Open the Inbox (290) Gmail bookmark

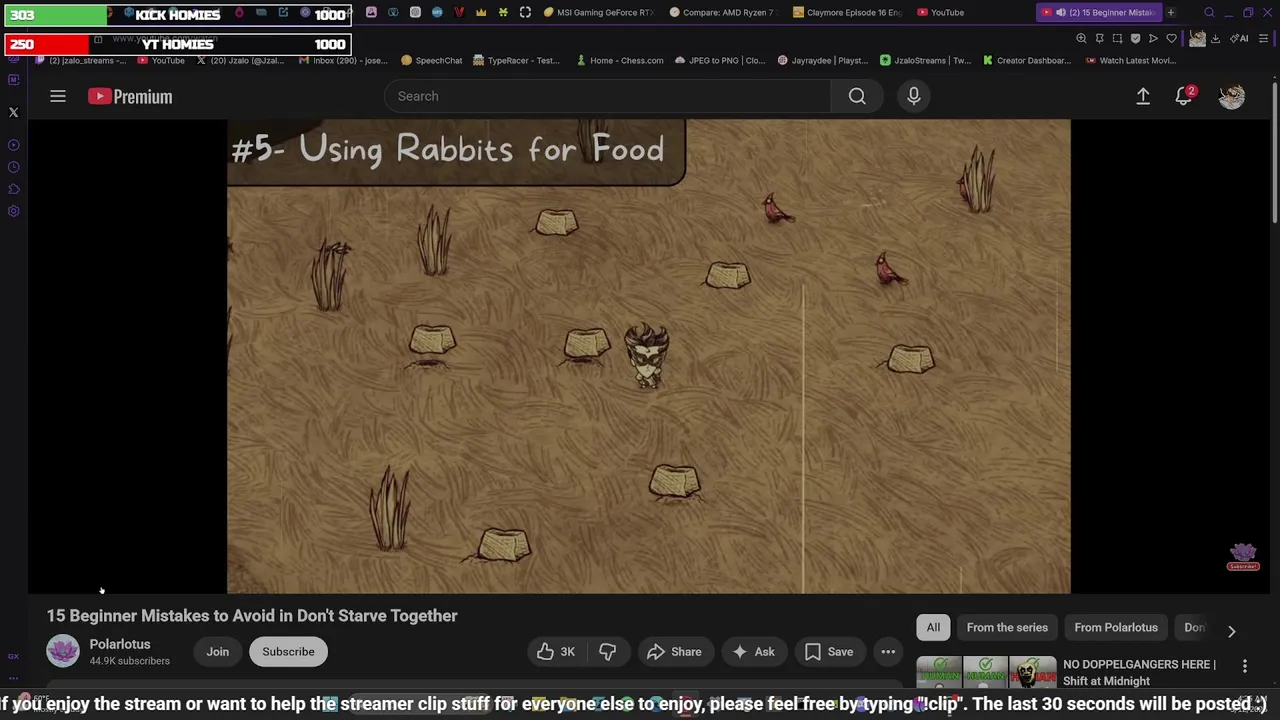pyautogui.click(x=343, y=60)
